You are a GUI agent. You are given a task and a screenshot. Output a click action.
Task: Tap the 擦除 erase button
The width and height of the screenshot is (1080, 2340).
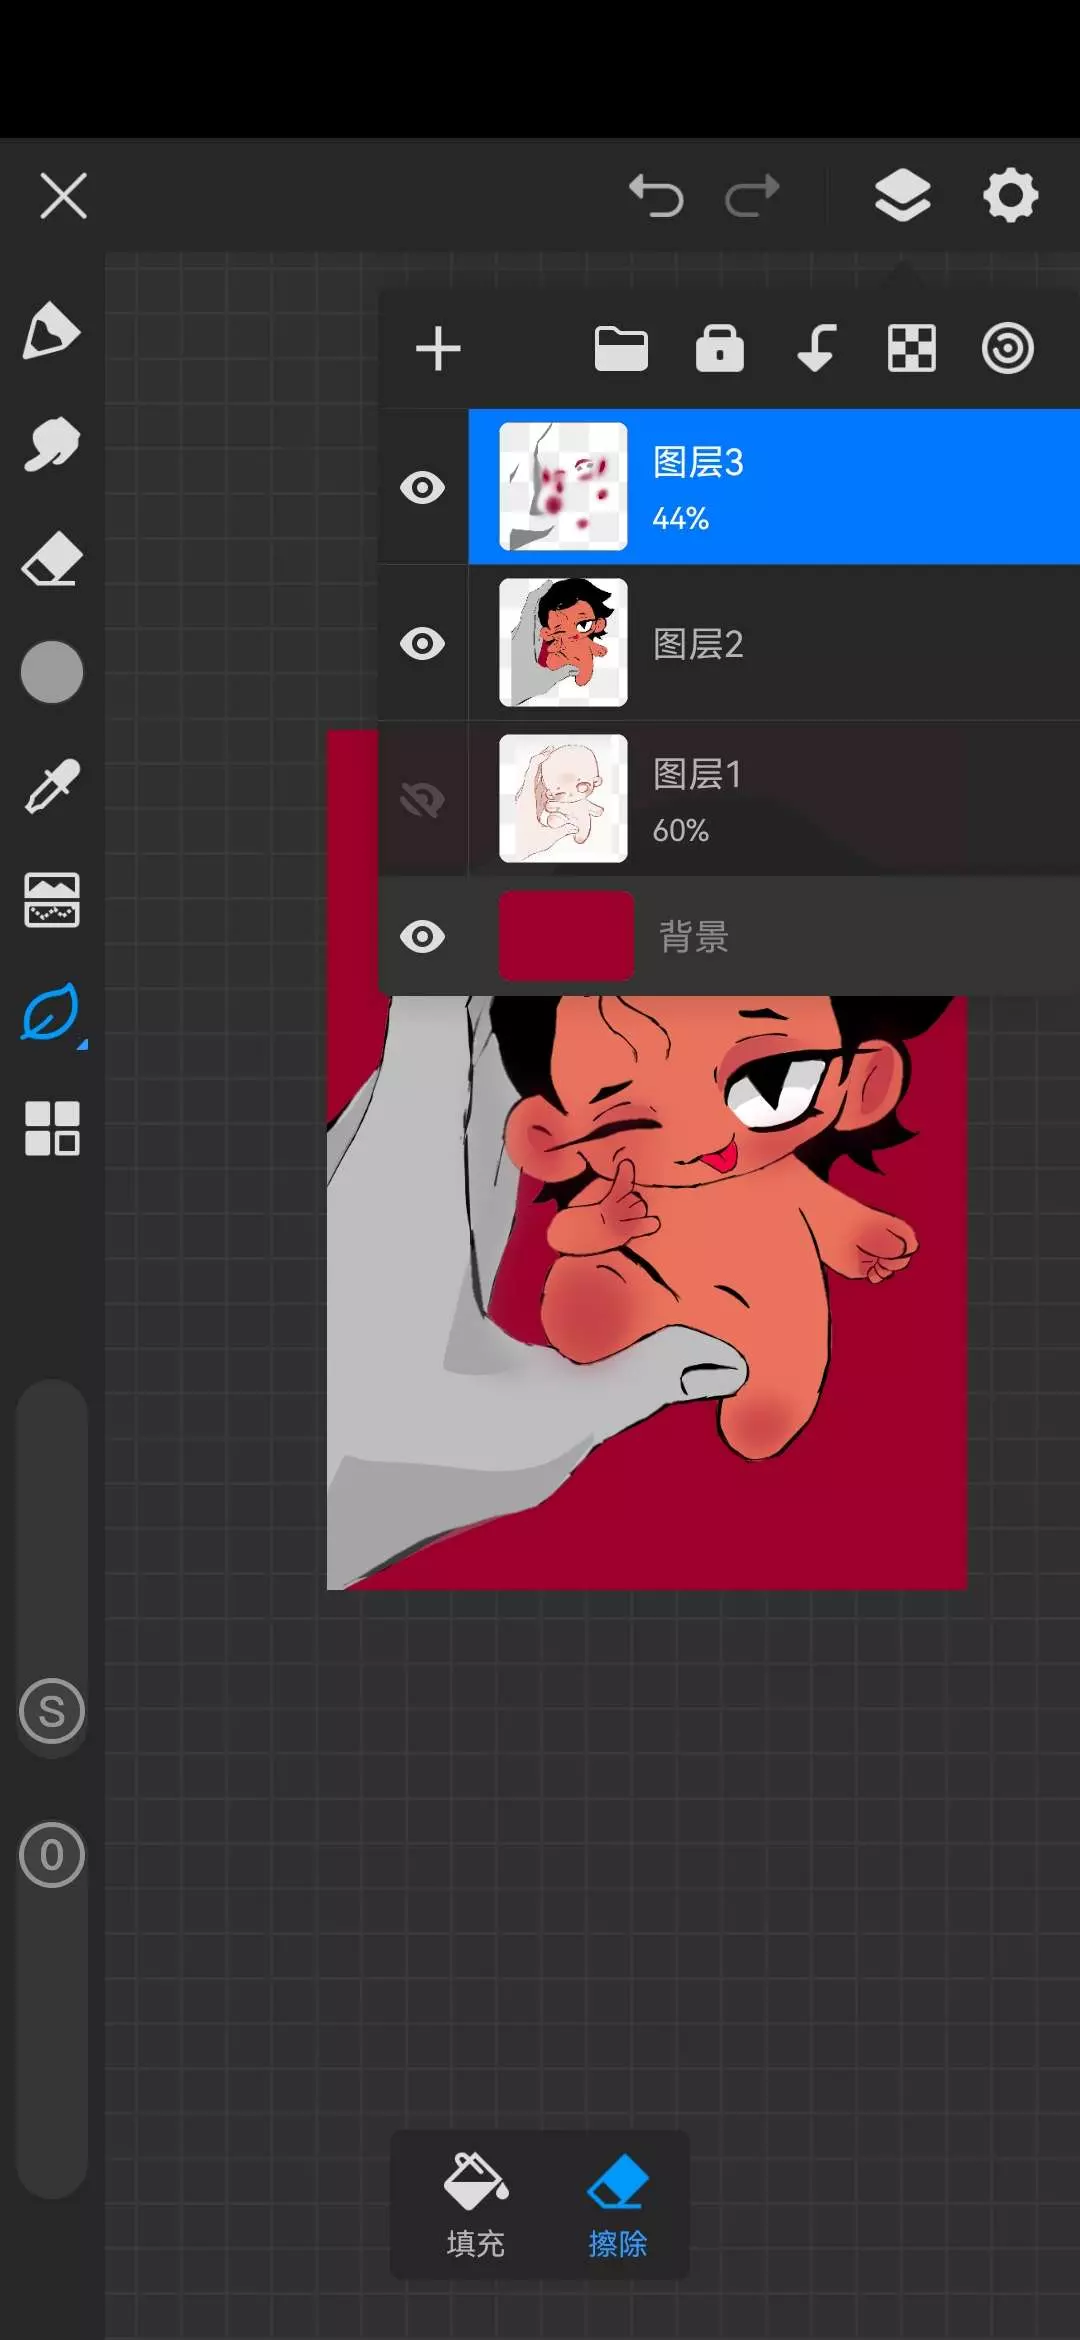(x=617, y=2205)
